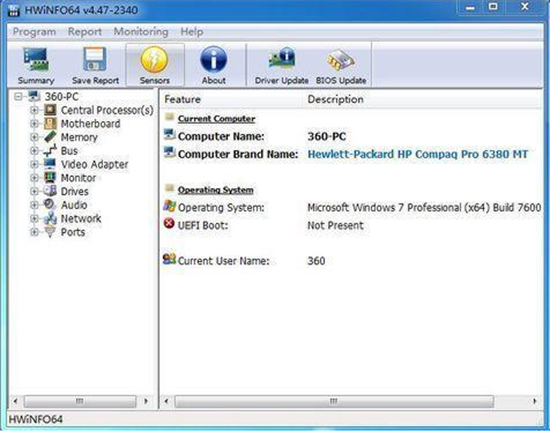Screen dimensions: 550x432
Task: Open the Help menu
Action: pos(192,32)
